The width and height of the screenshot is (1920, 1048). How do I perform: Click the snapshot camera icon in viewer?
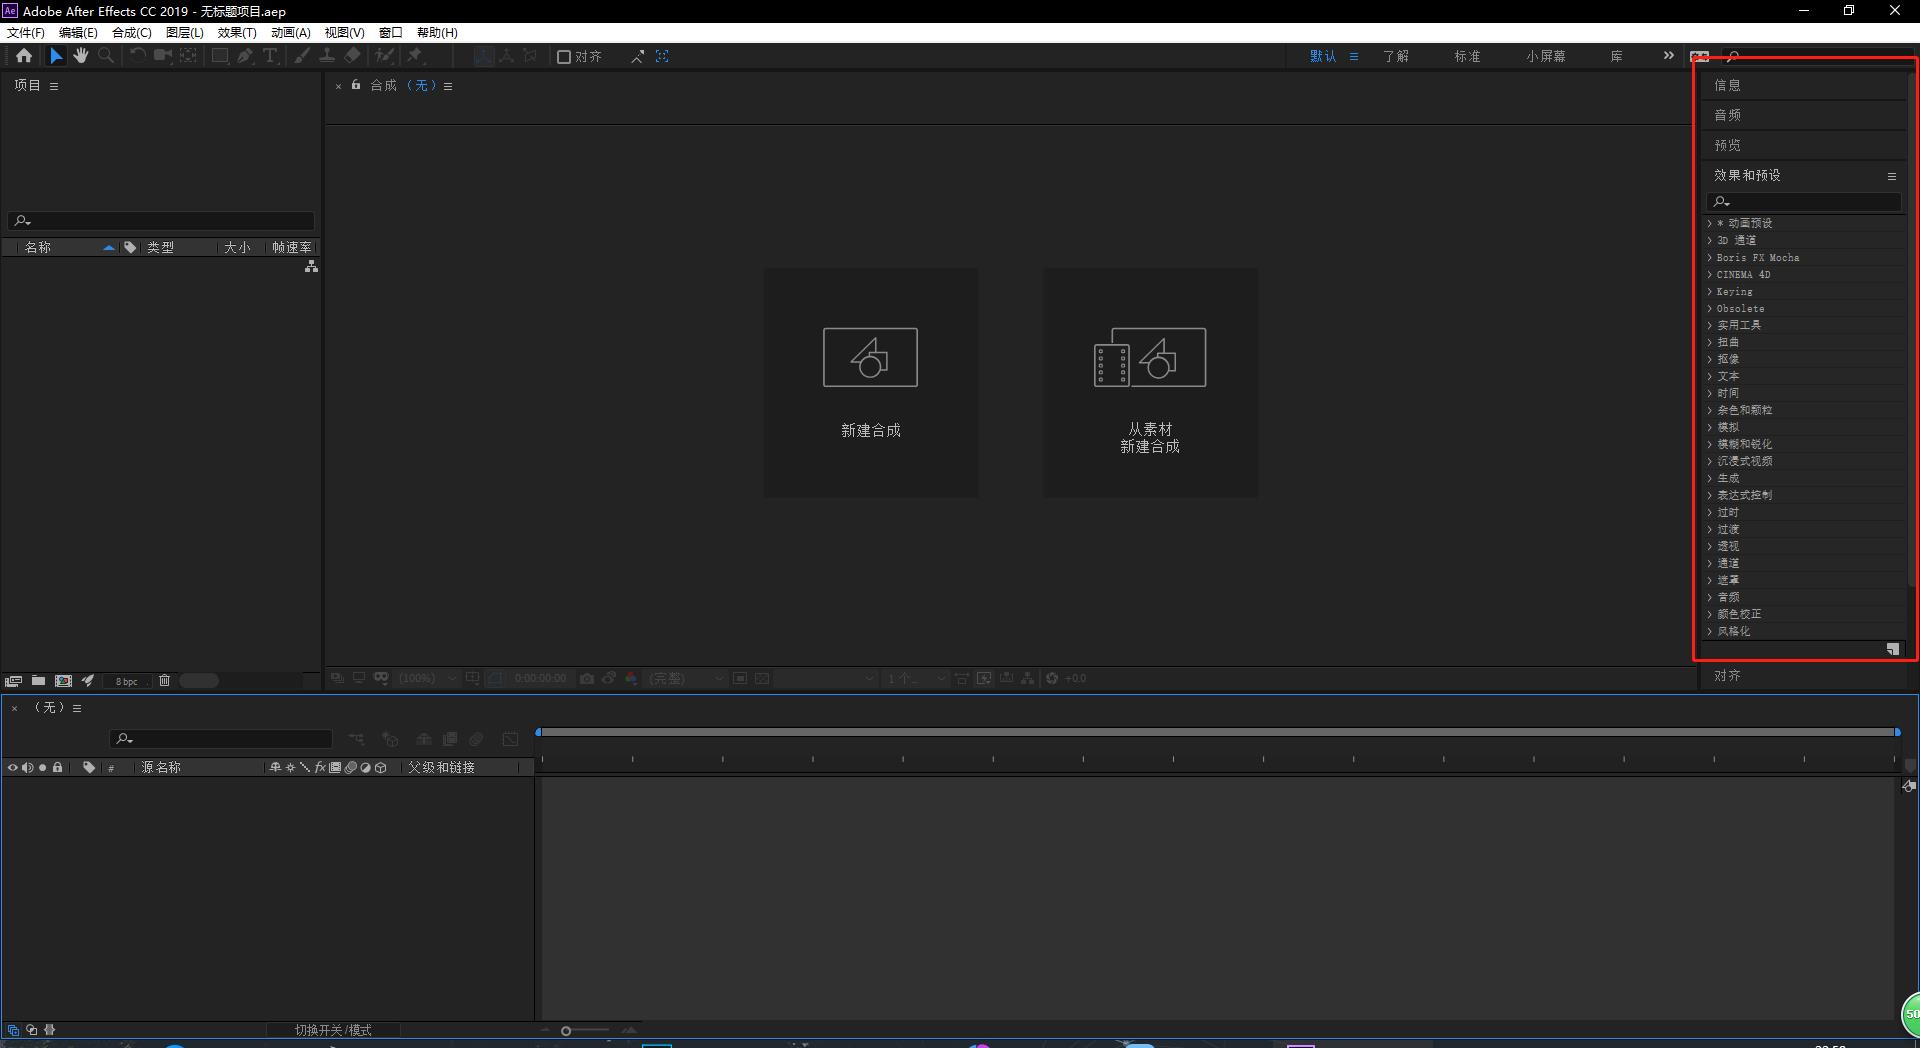[587, 678]
